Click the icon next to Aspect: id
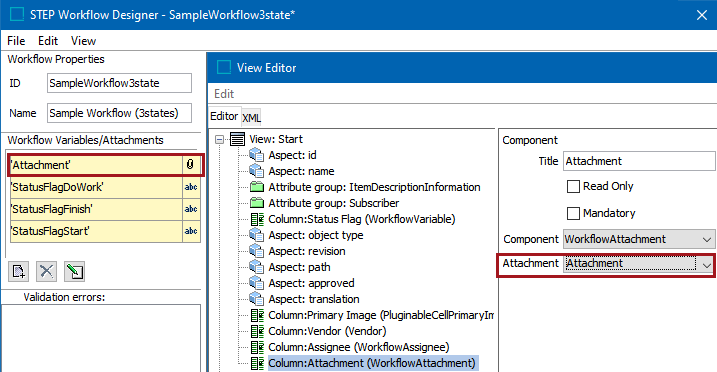Image resolution: width=717 pixels, height=372 pixels. pyautogui.click(x=257, y=155)
